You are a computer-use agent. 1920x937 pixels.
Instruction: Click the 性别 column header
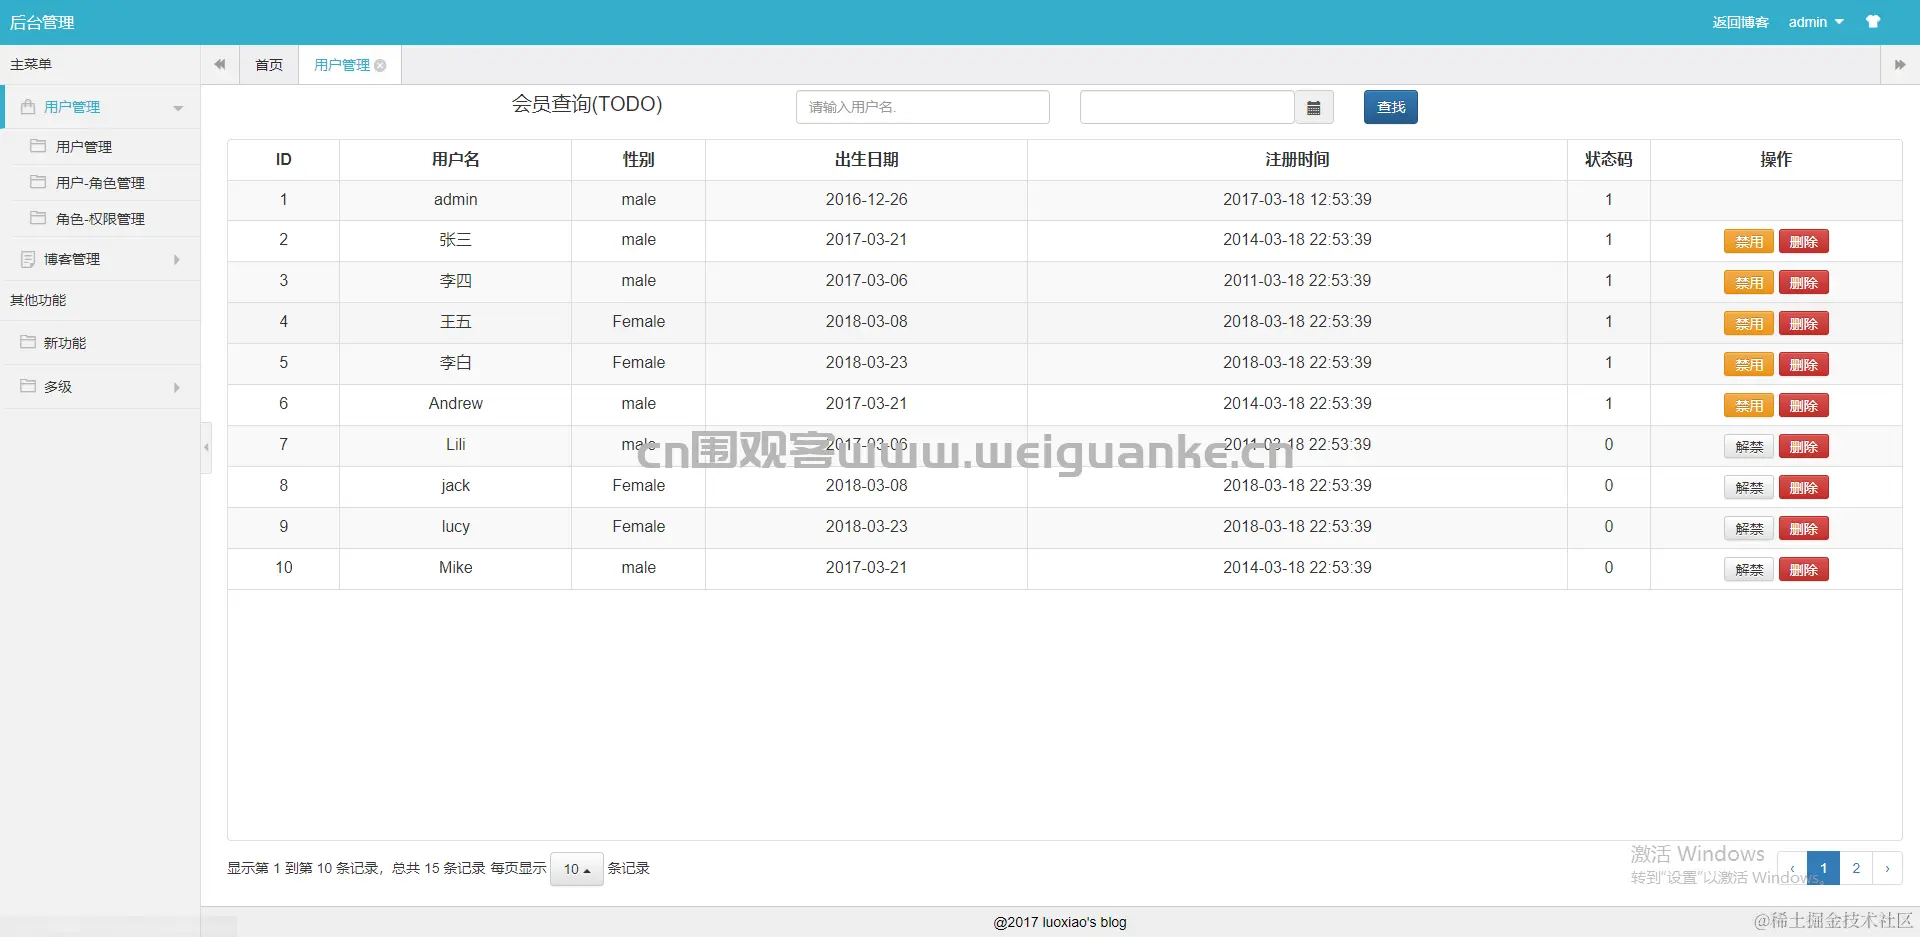[x=638, y=160]
